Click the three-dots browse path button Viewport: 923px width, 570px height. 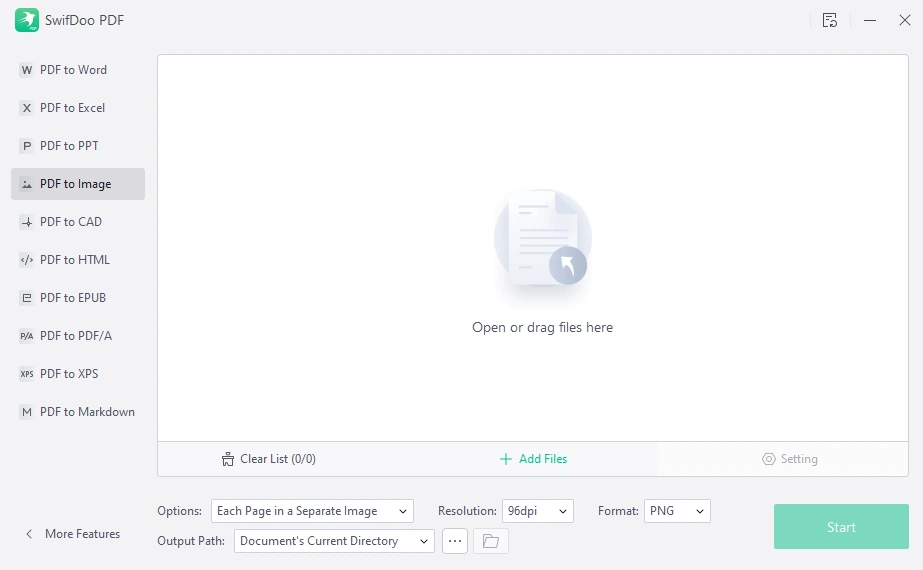pos(455,541)
